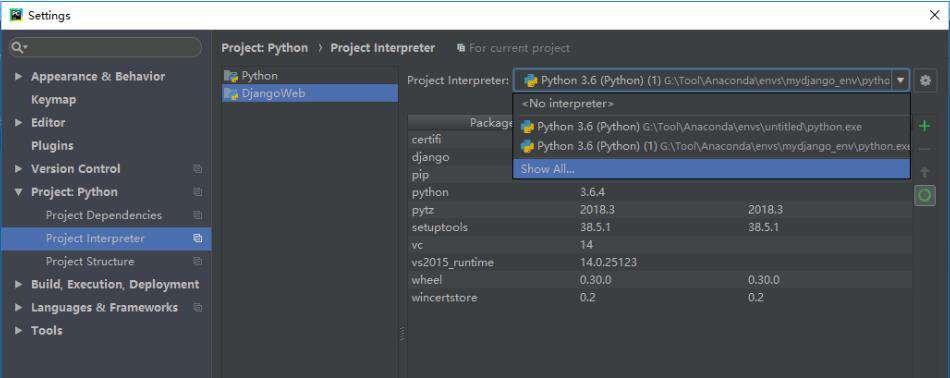This screenshot has width=950, height=378.
Task: Click the copy icon beside Project Dependencies
Action: pyautogui.click(x=198, y=215)
